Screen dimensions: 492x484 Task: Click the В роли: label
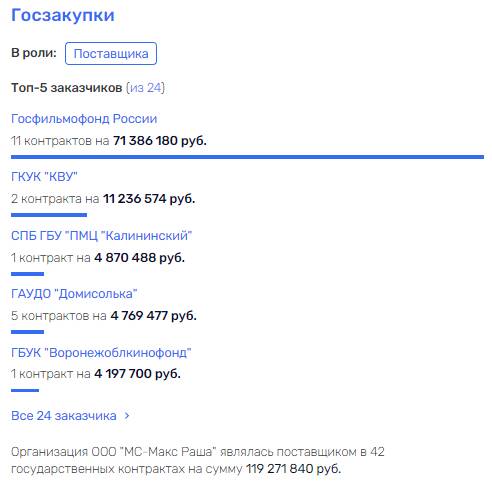(x=34, y=53)
